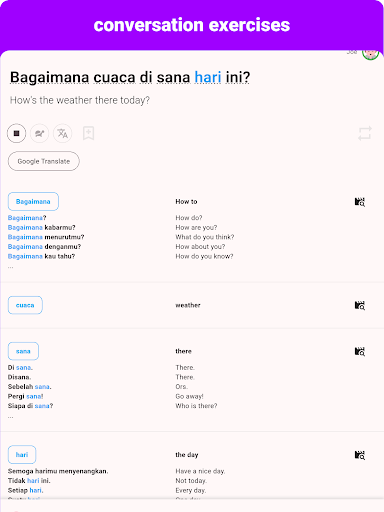This screenshot has height=512, width=384.
Task: Stop audio playback with the stop button
Action: tap(16, 133)
